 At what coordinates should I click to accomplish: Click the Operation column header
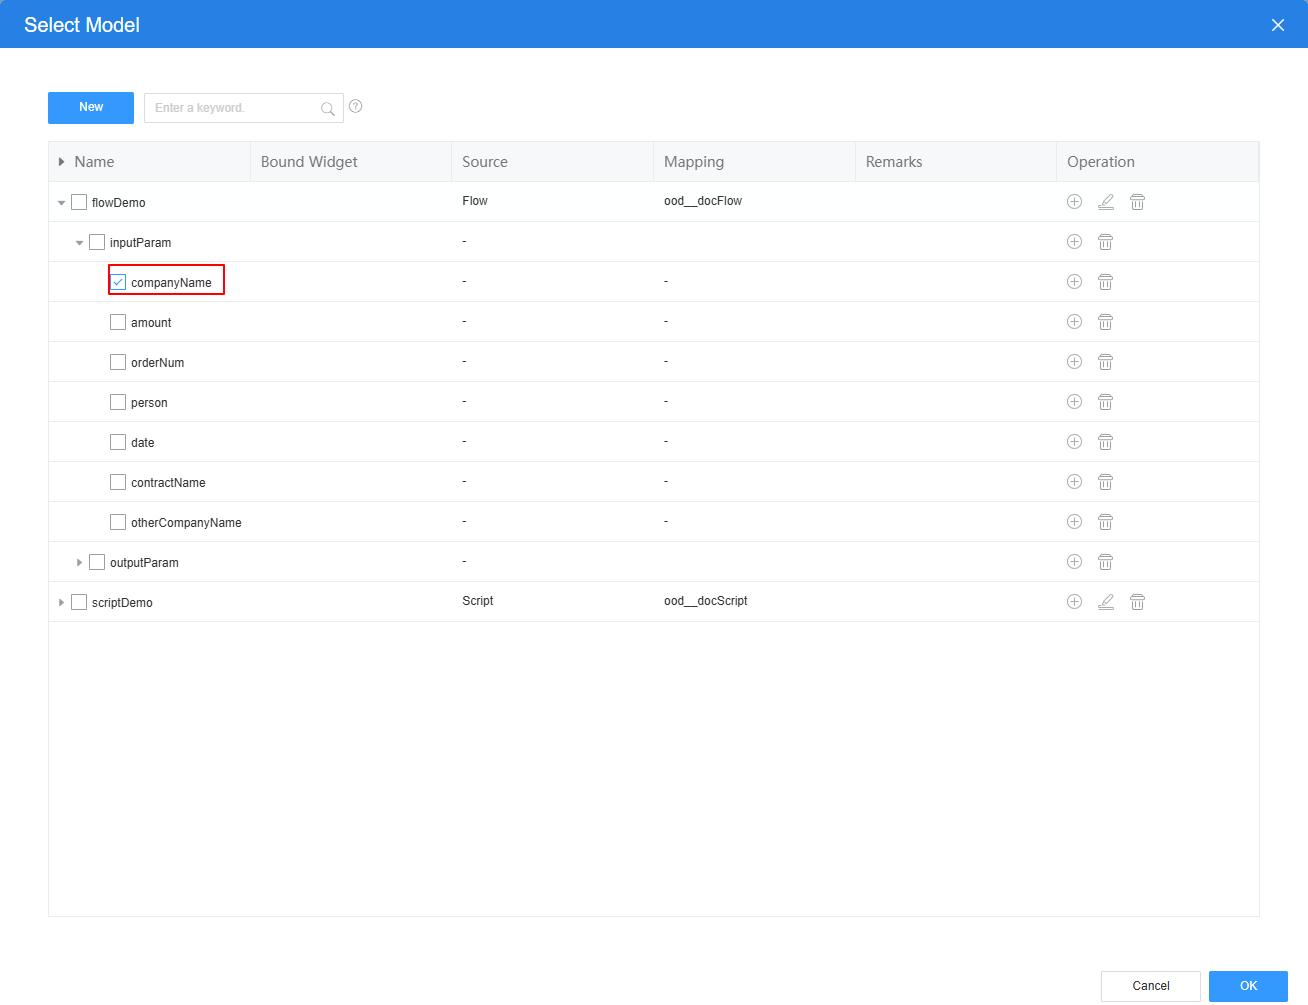point(1157,161)
